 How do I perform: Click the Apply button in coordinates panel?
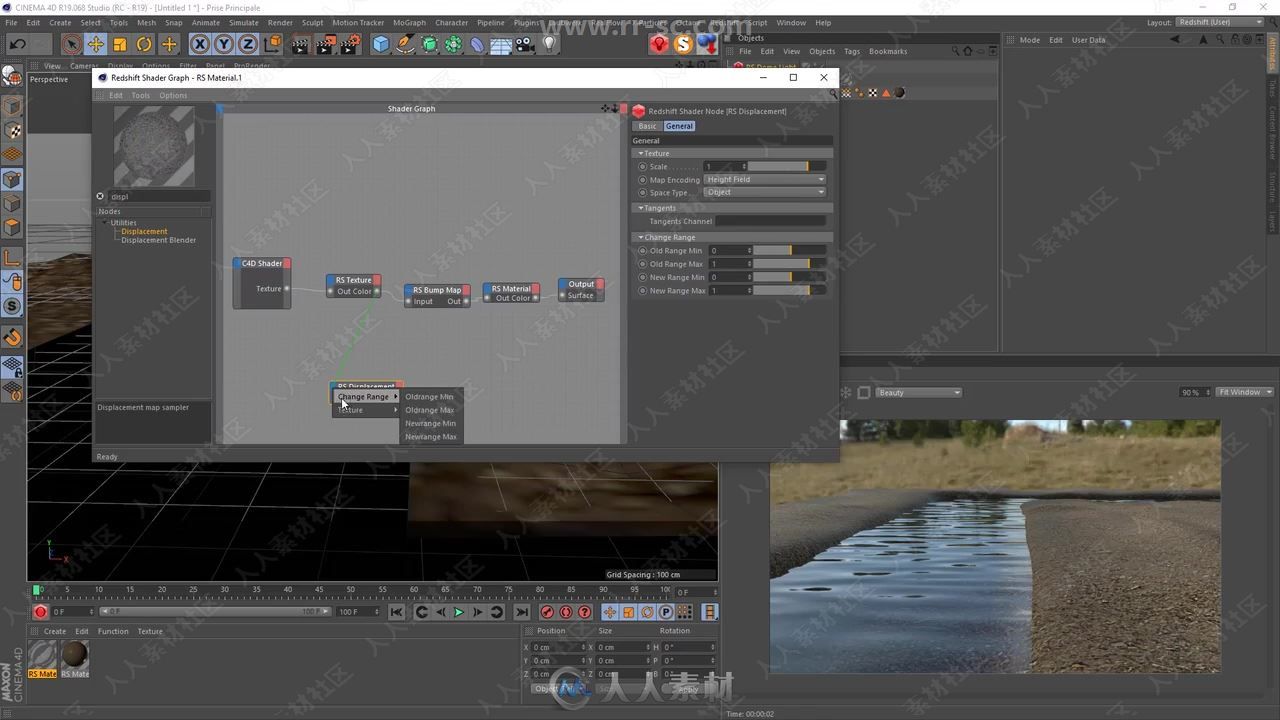click(688, 689)
